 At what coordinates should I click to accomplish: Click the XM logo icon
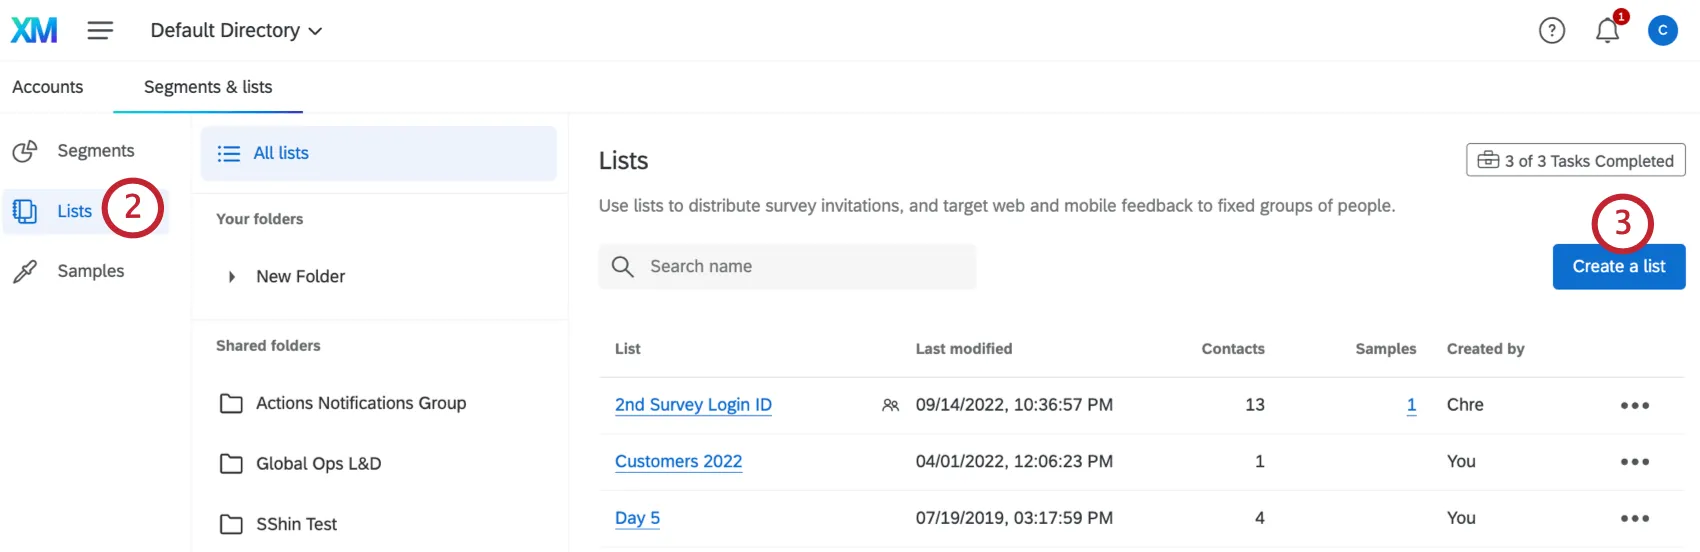pos(34,30)
